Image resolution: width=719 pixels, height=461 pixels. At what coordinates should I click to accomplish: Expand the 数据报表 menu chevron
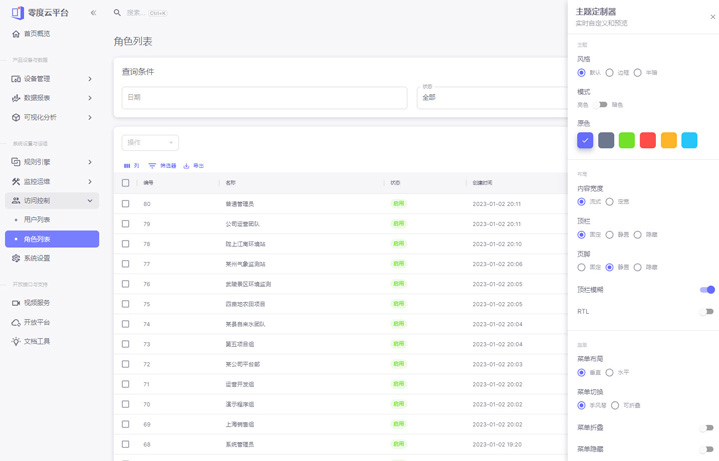(x=90, y=98)
